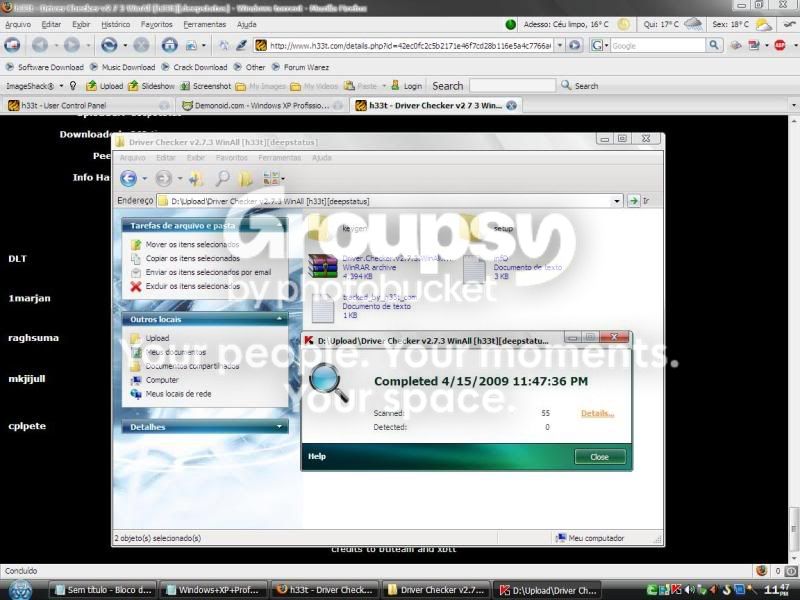Click Firefox reload button
Image resolution: width=800 pixels, height=600 pixels.
click(x=109, y=45)
